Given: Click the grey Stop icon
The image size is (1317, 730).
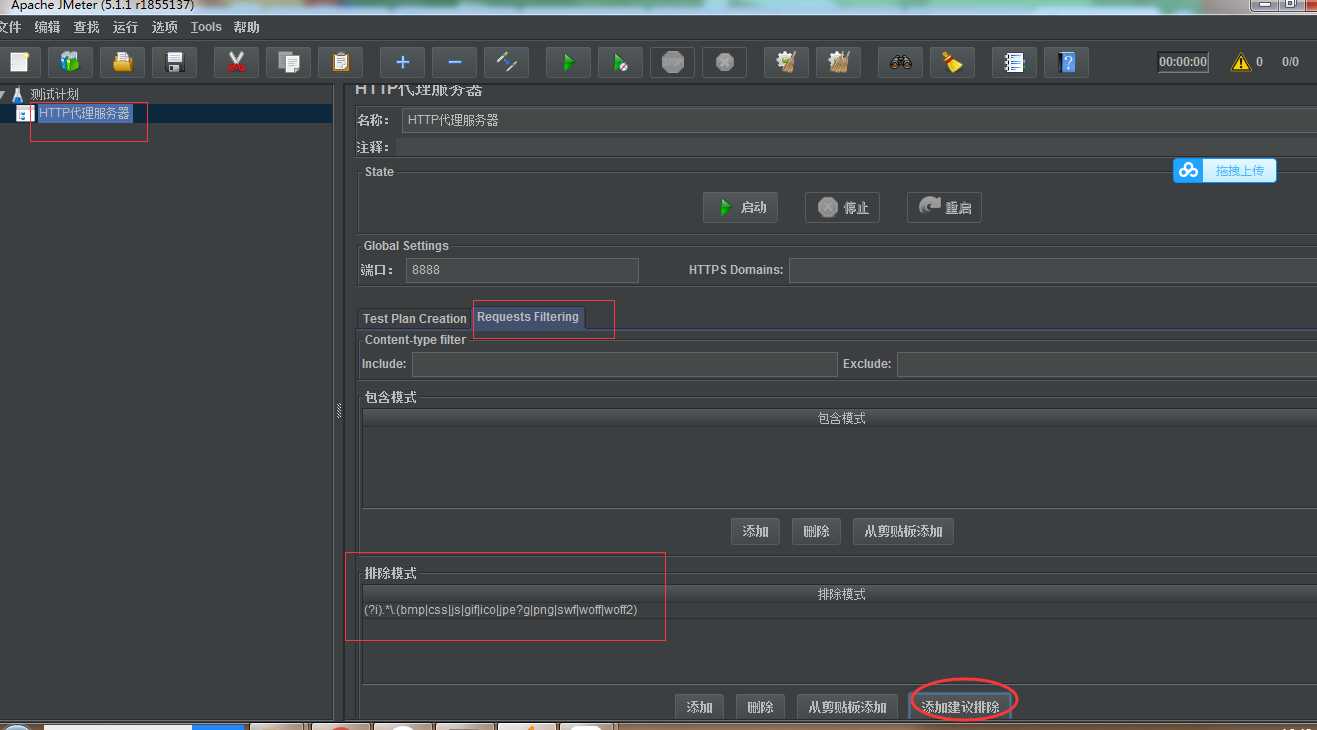Looking at the screenshot, I should pyautogui.click(x=672, y=62).
